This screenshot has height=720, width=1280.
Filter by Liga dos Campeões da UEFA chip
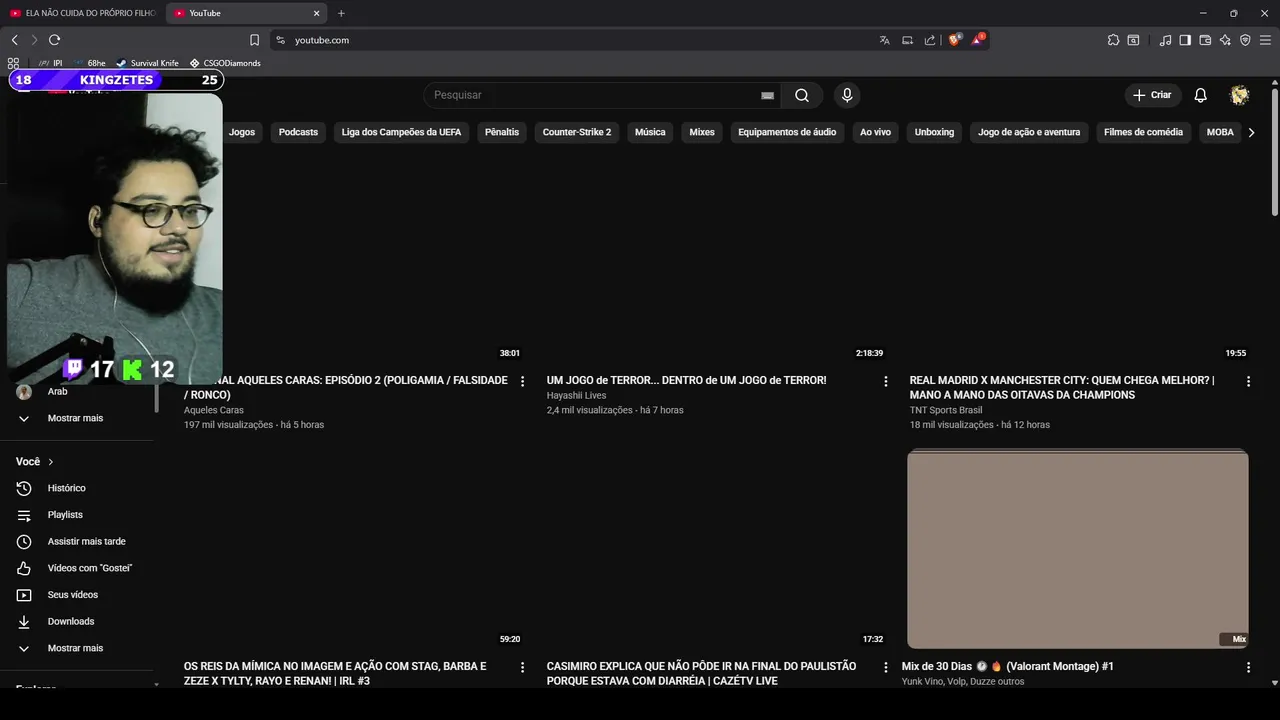click(x=401, y=132)
